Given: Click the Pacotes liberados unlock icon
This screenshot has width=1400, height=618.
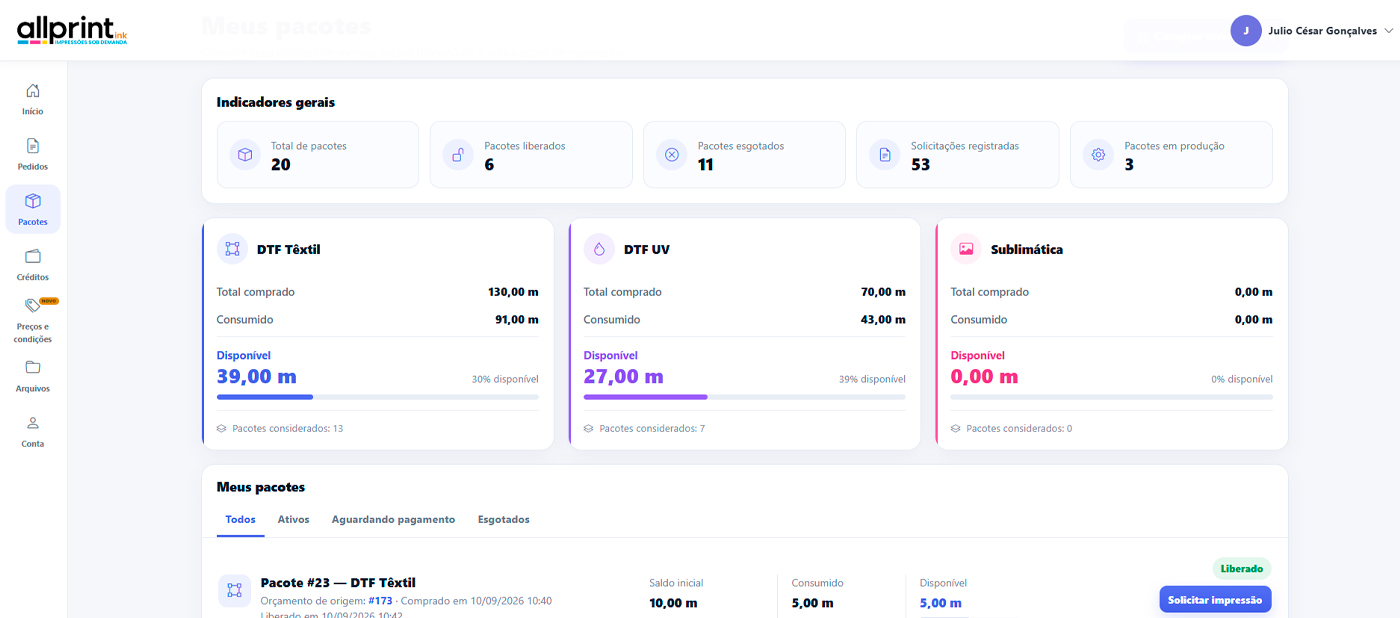Looking at the screenshot, I should pos(458,155).
